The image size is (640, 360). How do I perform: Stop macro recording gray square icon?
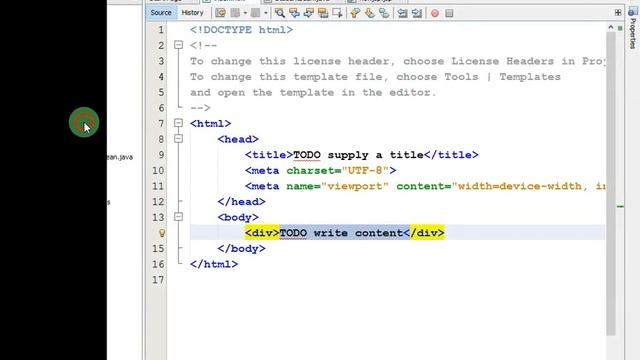[x=449, y=13]
